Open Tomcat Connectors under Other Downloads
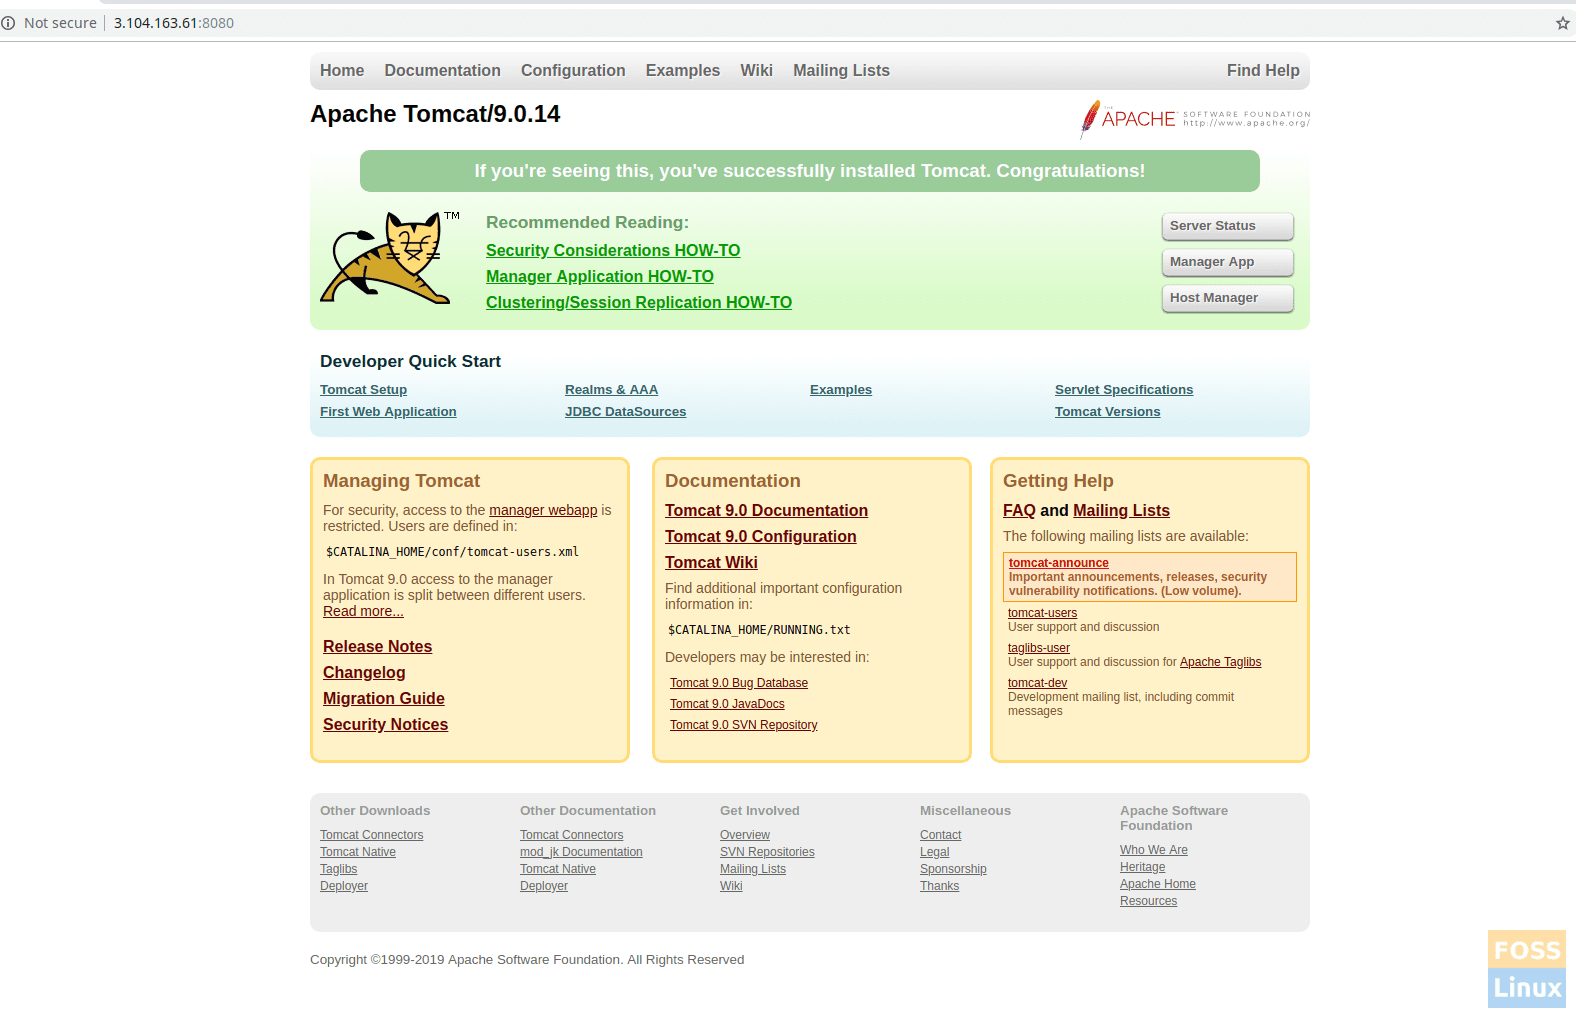The width and height of the screenshot is (1576, 1018). pos(371,835)
